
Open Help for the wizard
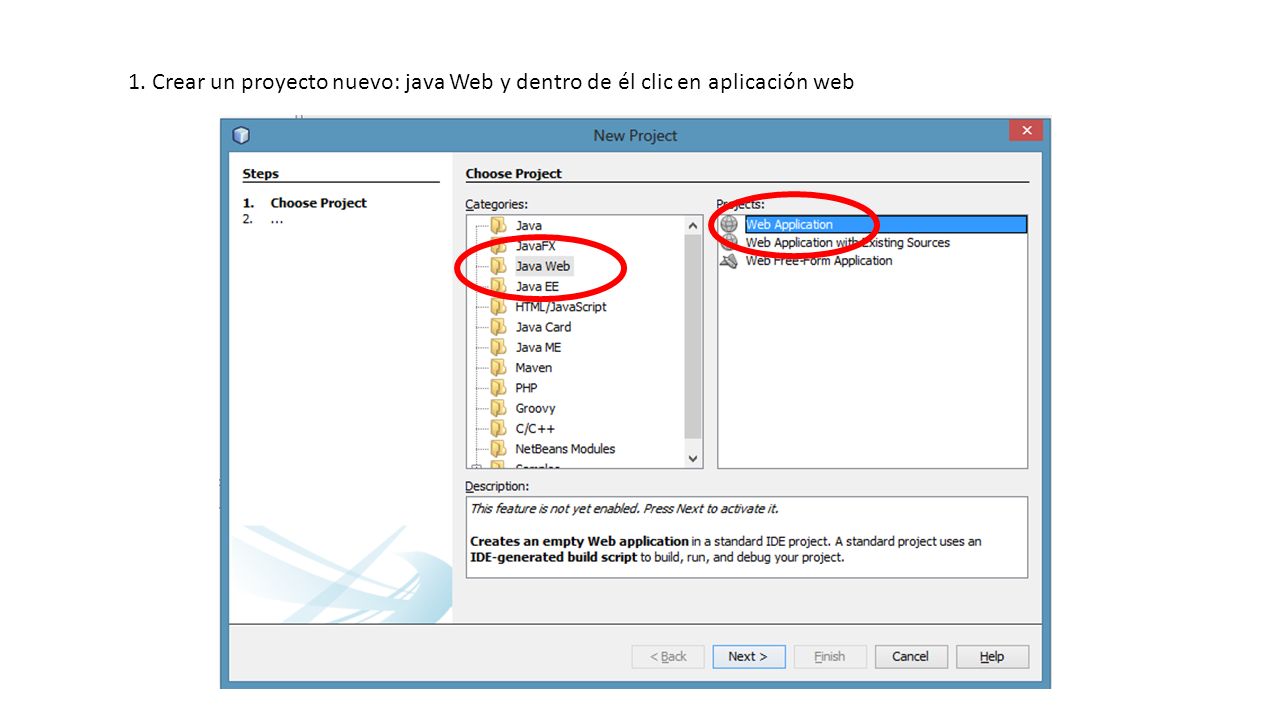pyautogui.click(x=992, y=657)
